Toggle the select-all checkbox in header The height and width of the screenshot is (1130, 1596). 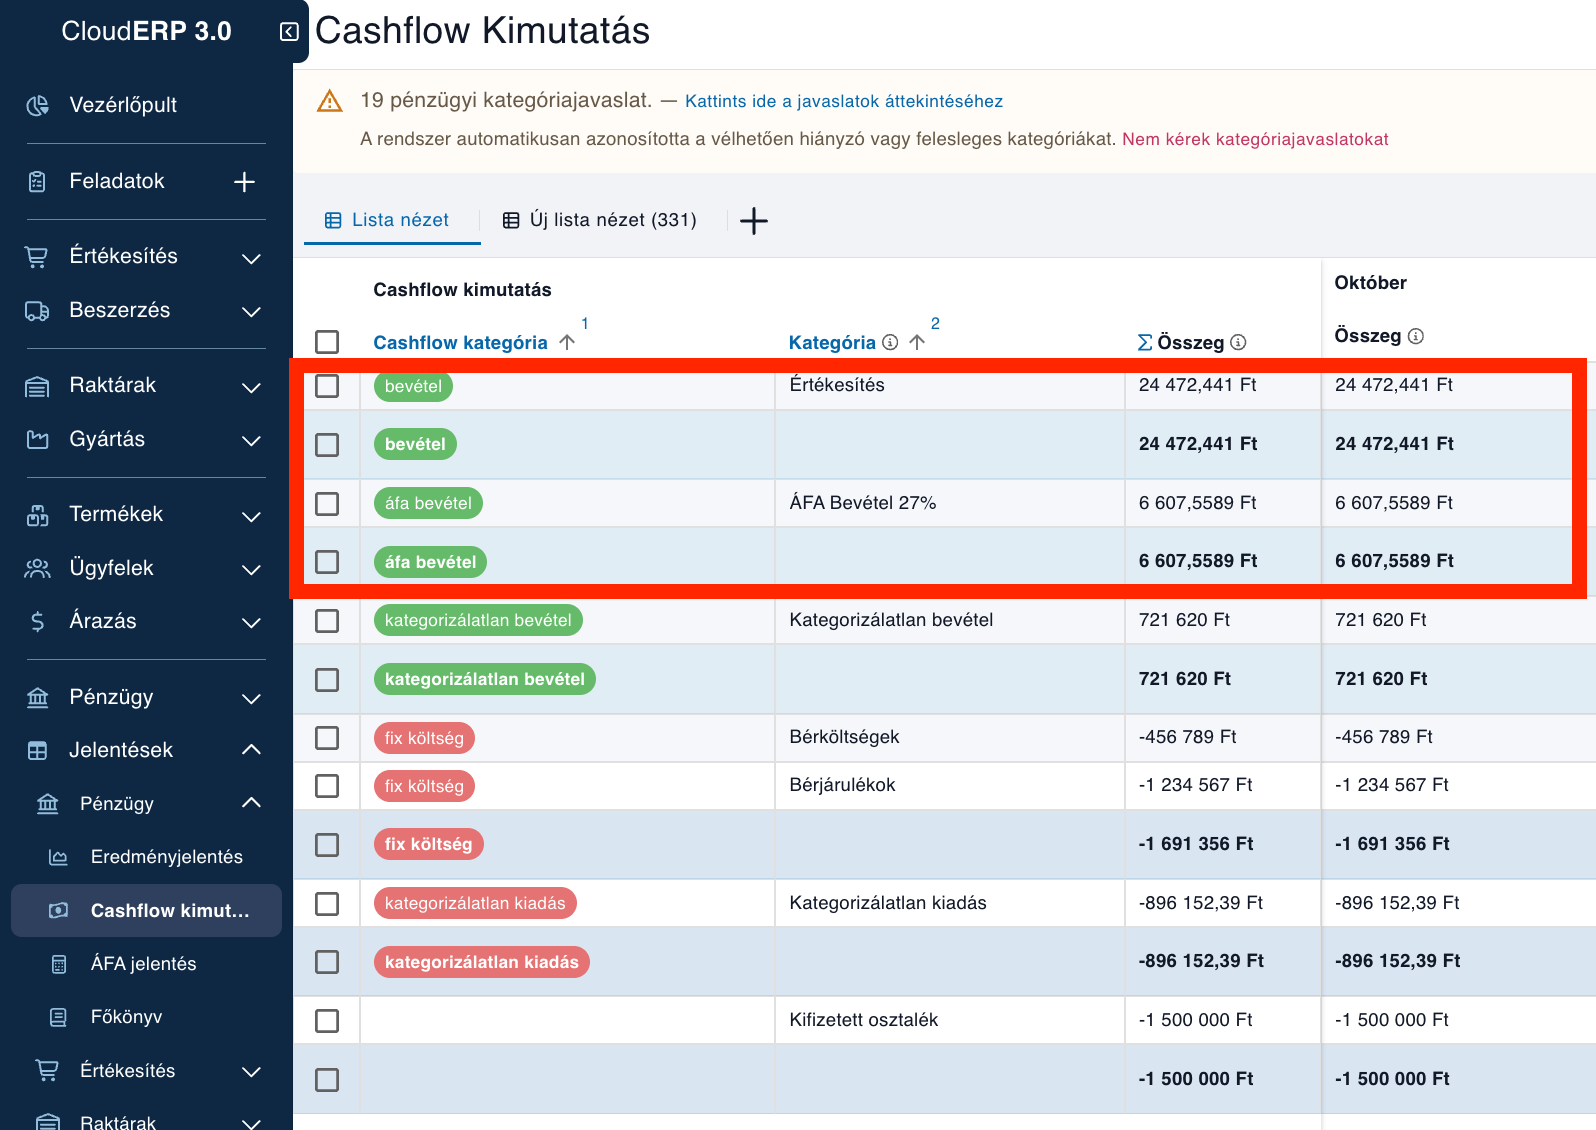tap(327, 342)
